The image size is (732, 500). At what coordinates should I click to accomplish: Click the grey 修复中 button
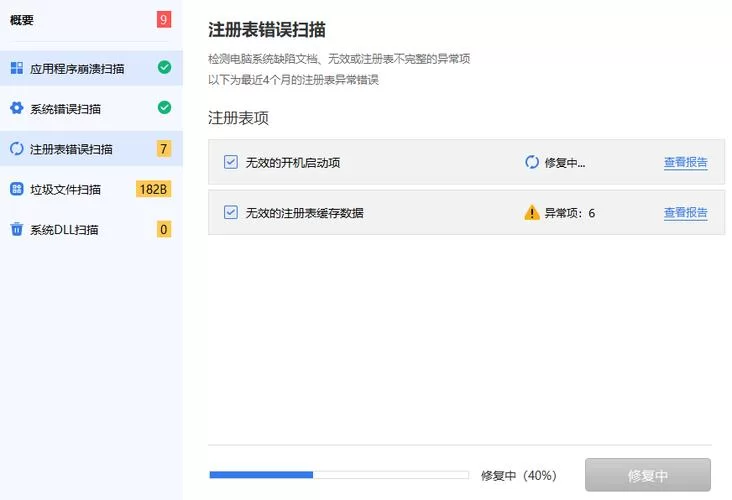(x=648, y=475)
